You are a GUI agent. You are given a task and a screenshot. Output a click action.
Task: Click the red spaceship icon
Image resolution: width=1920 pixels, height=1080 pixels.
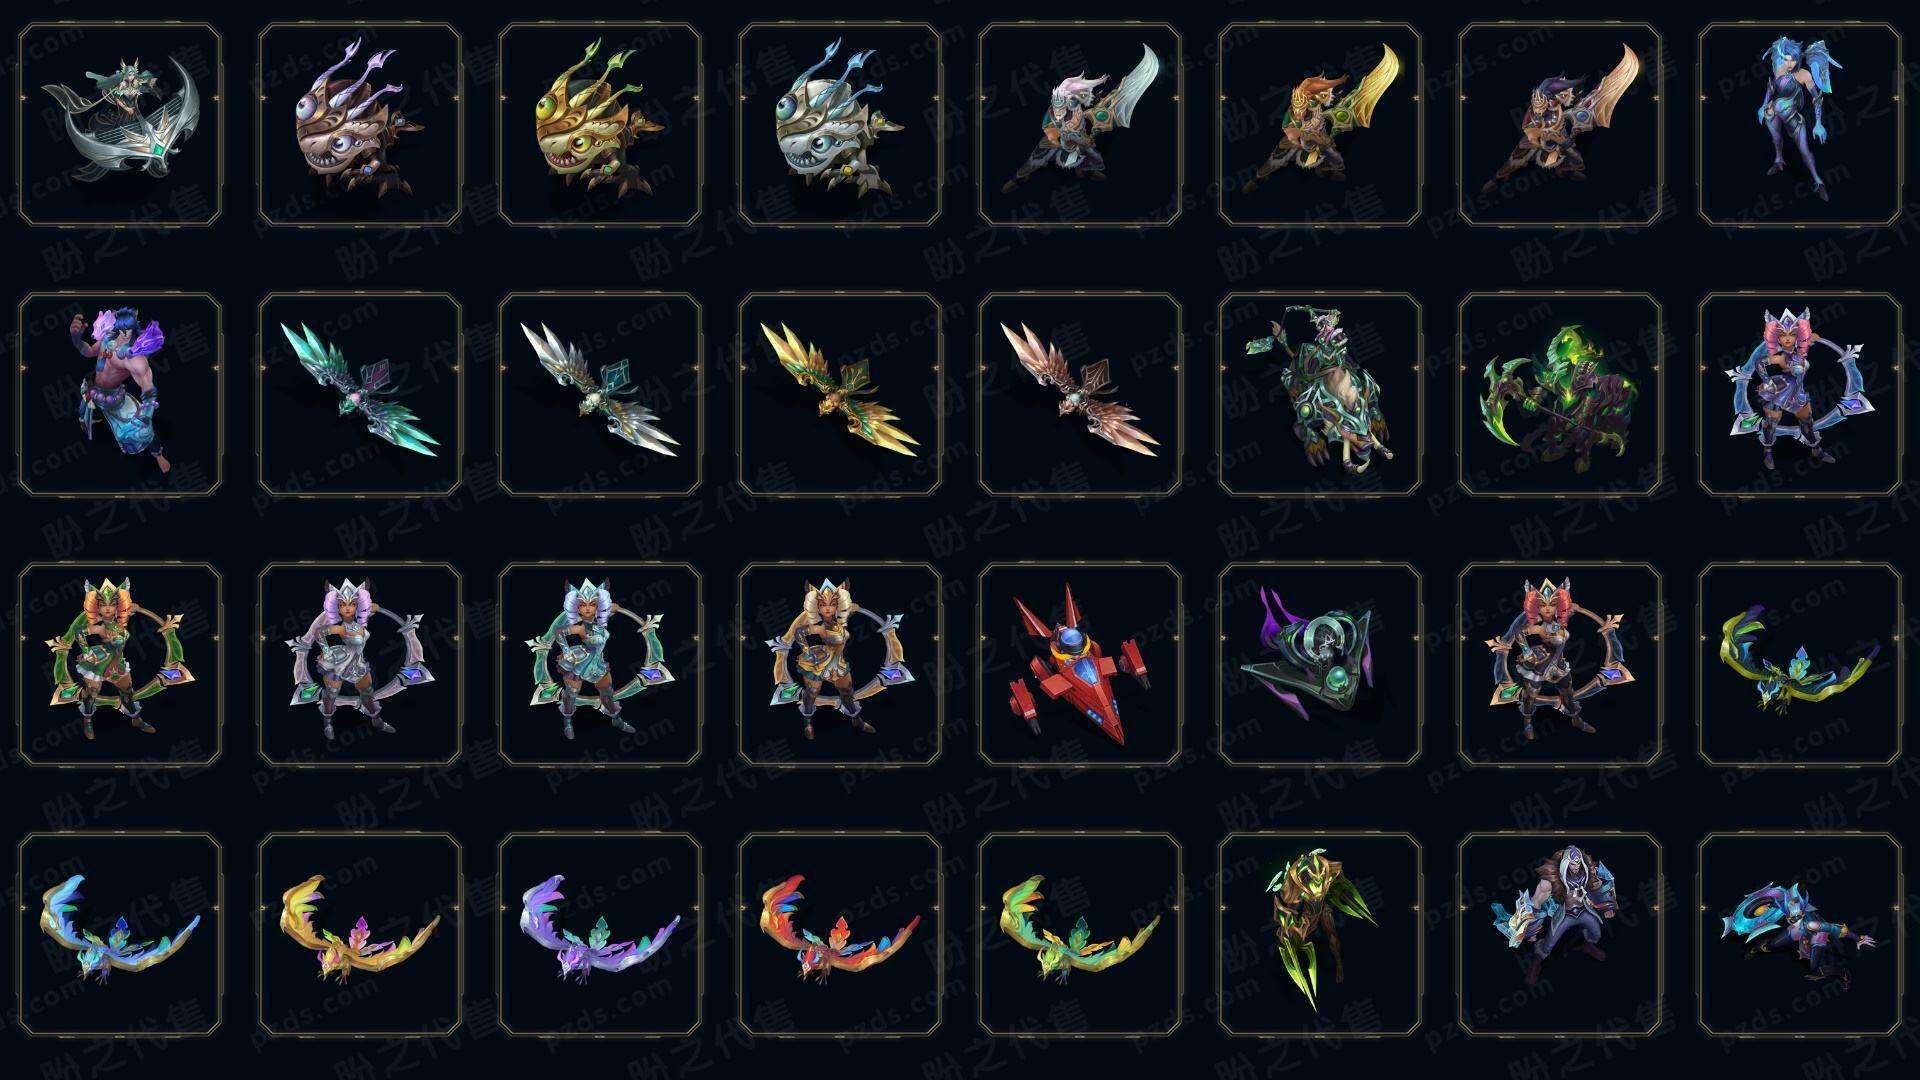(1080, 664)
